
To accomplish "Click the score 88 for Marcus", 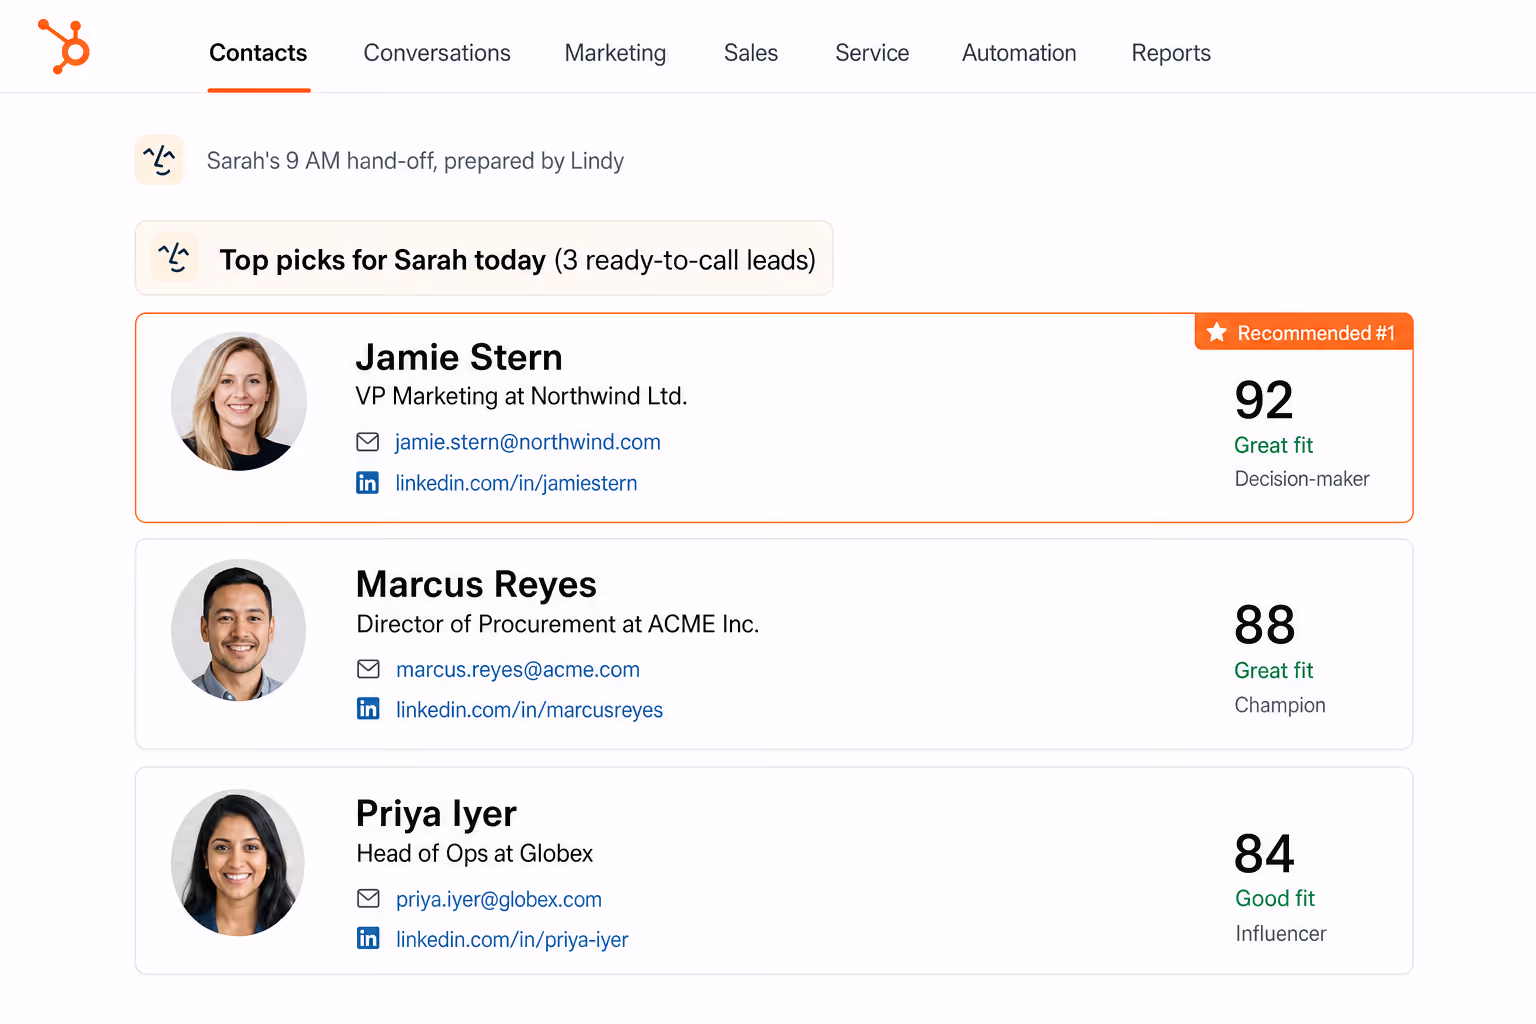I will (x=1265, y=626).
